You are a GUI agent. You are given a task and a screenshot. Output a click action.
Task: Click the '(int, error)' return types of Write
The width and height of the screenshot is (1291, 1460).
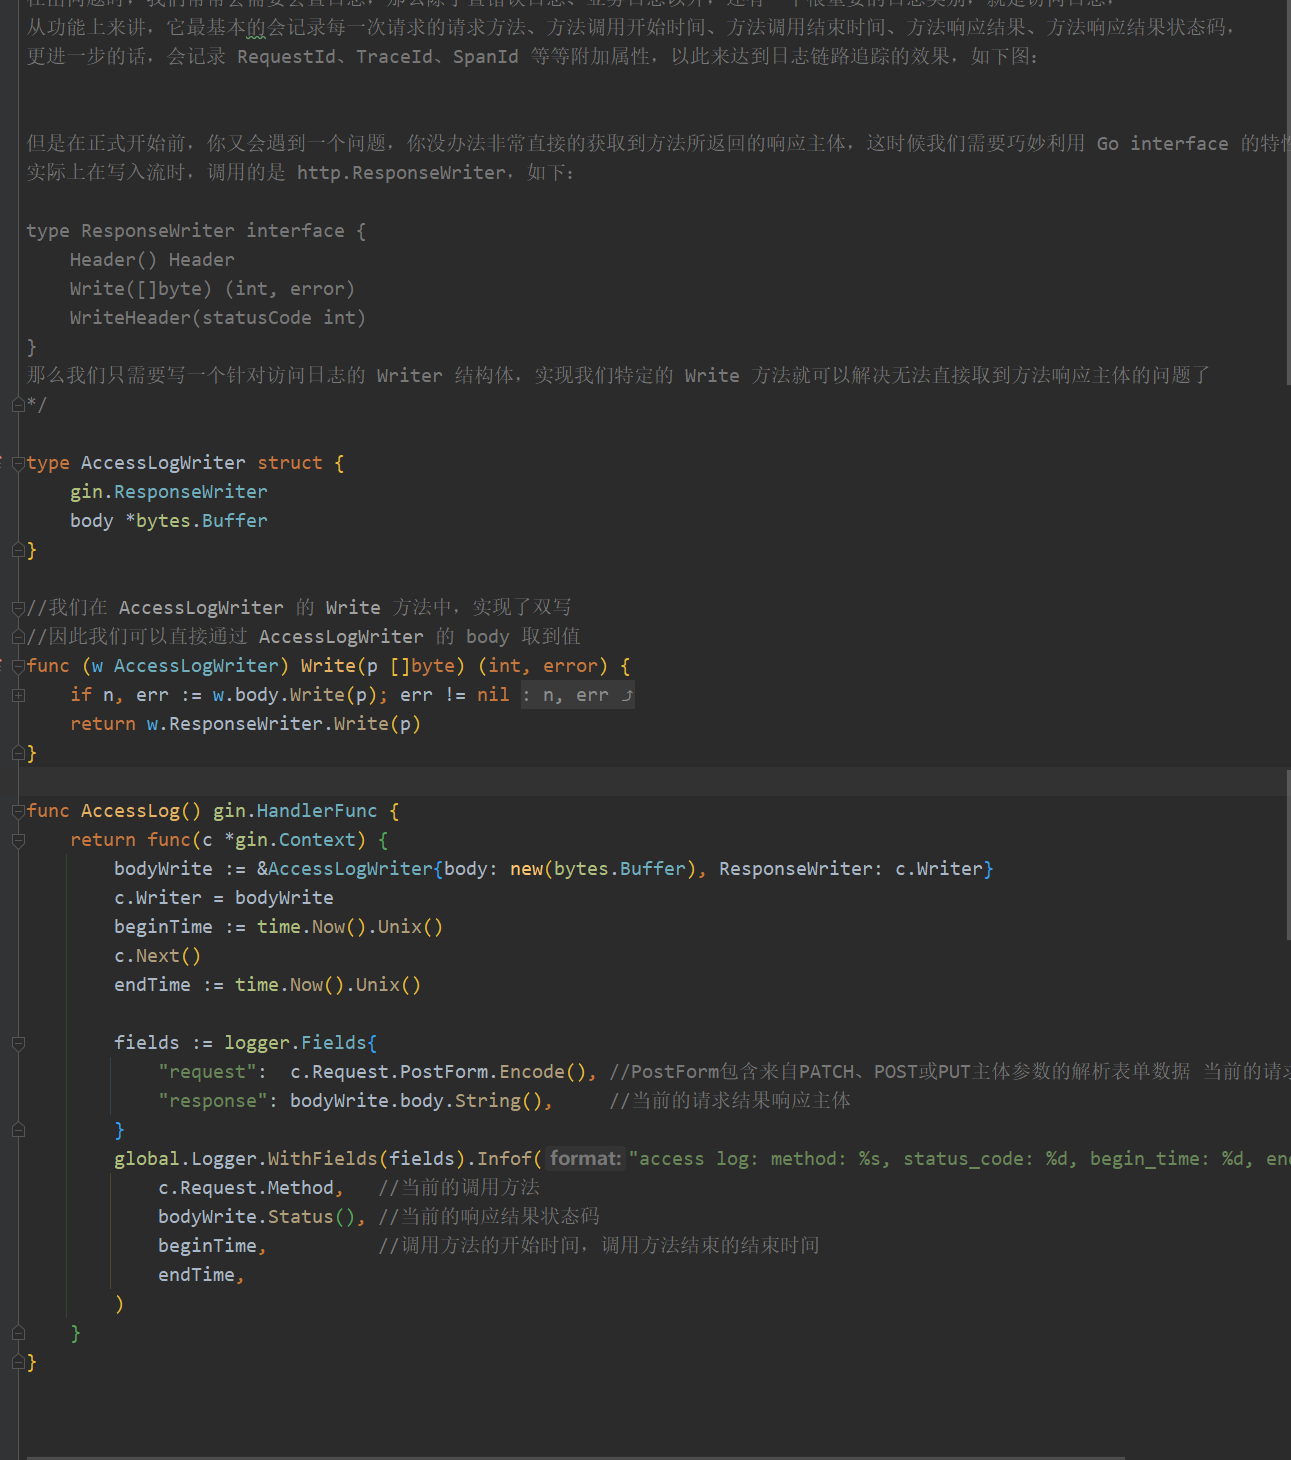click(543, 666)
